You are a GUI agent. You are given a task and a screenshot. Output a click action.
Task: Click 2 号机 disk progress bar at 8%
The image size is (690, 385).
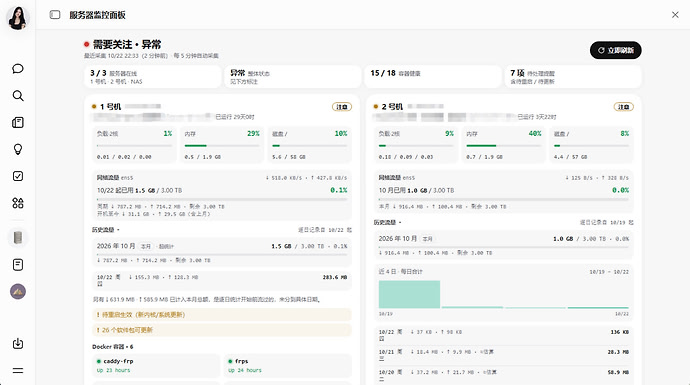tap(591, 146)
